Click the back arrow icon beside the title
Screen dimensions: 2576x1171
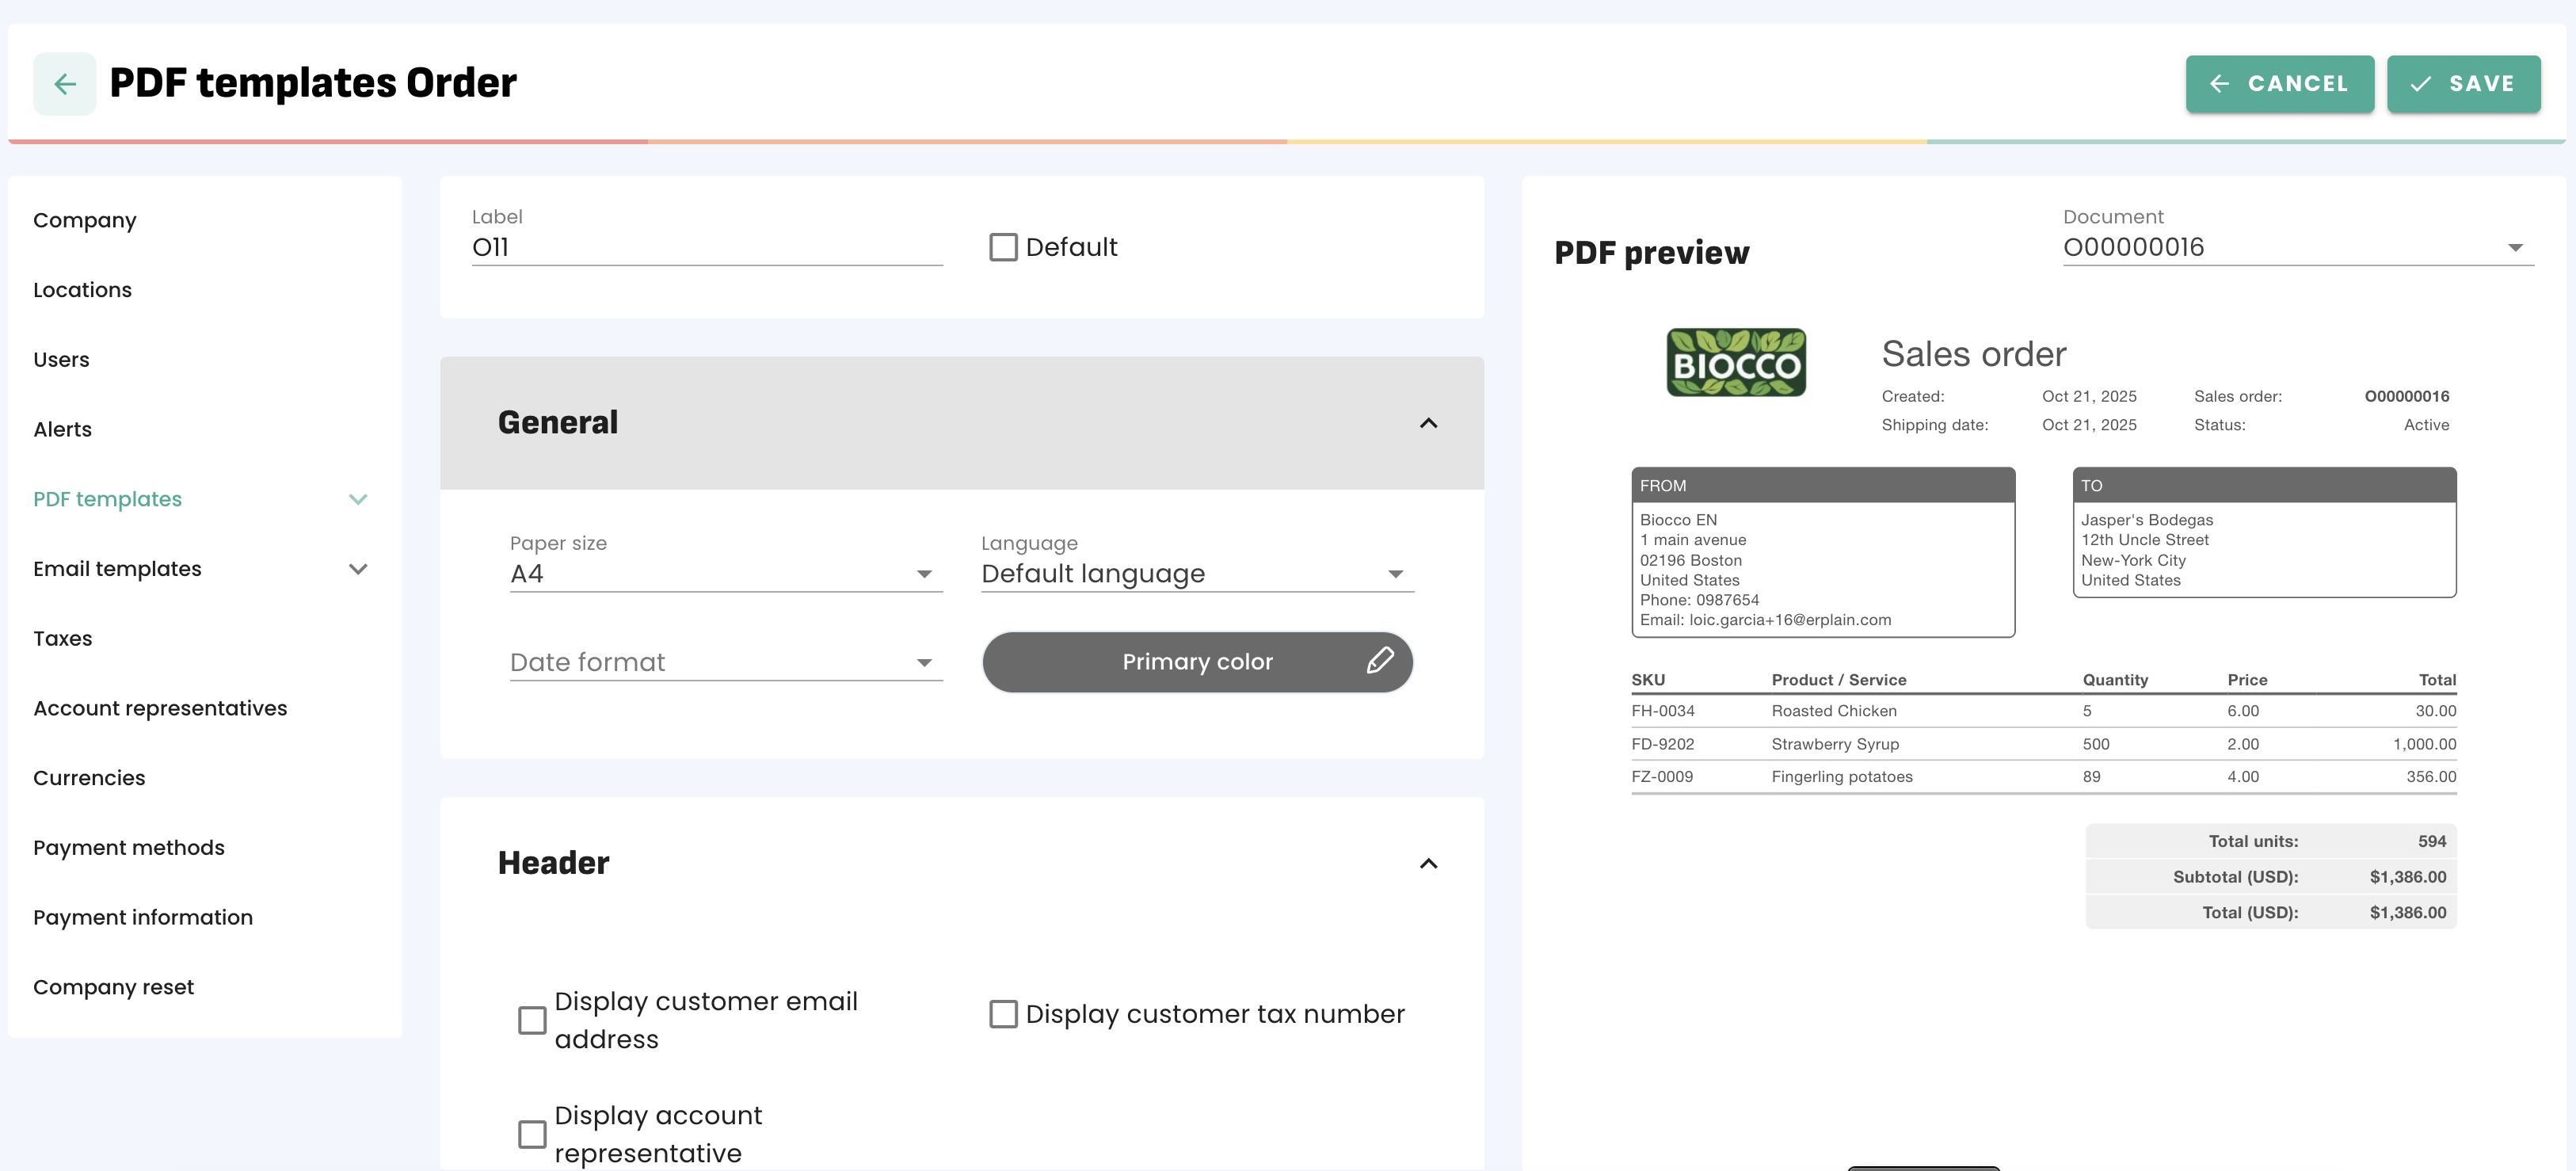(65, 84)
